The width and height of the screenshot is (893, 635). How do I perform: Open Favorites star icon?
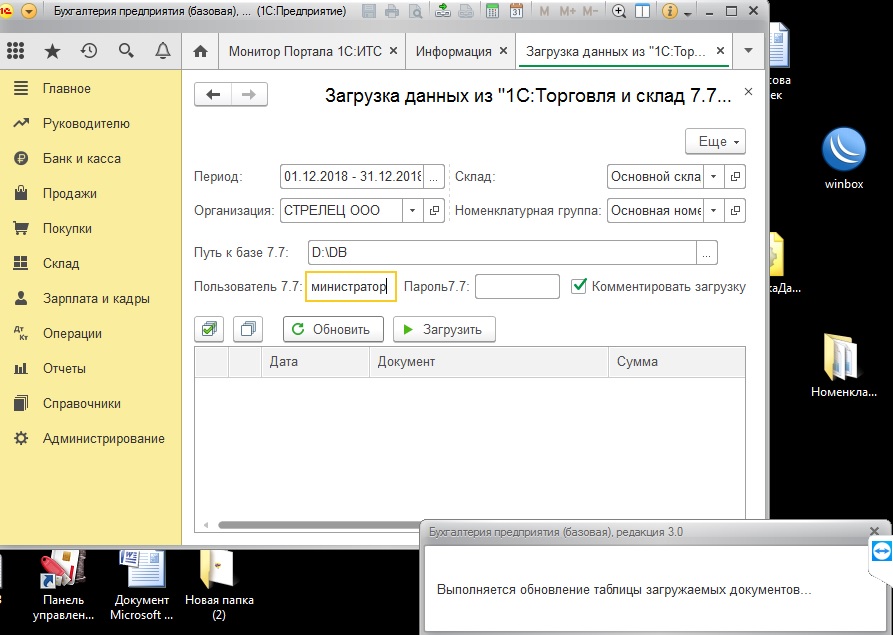52,51
